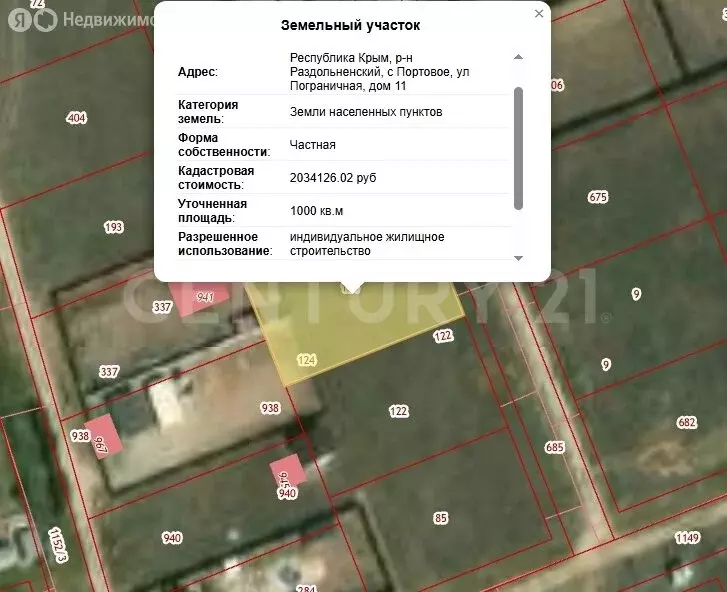Select parcel label 682 on the map
The width and height of the screenshot is (727, 592).
pyautogui.click(x=686, y=423)
